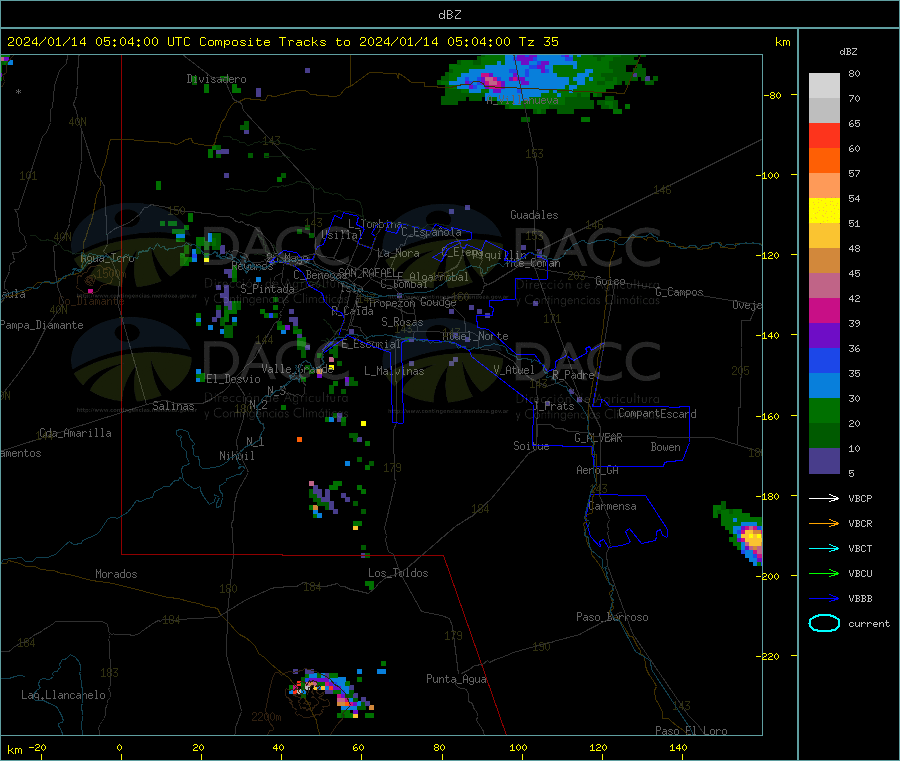The width and height of the screenshot is (900, 761).
Task: Click the 'Paso_Barroso' map label
Action: (x=612, y=617)
